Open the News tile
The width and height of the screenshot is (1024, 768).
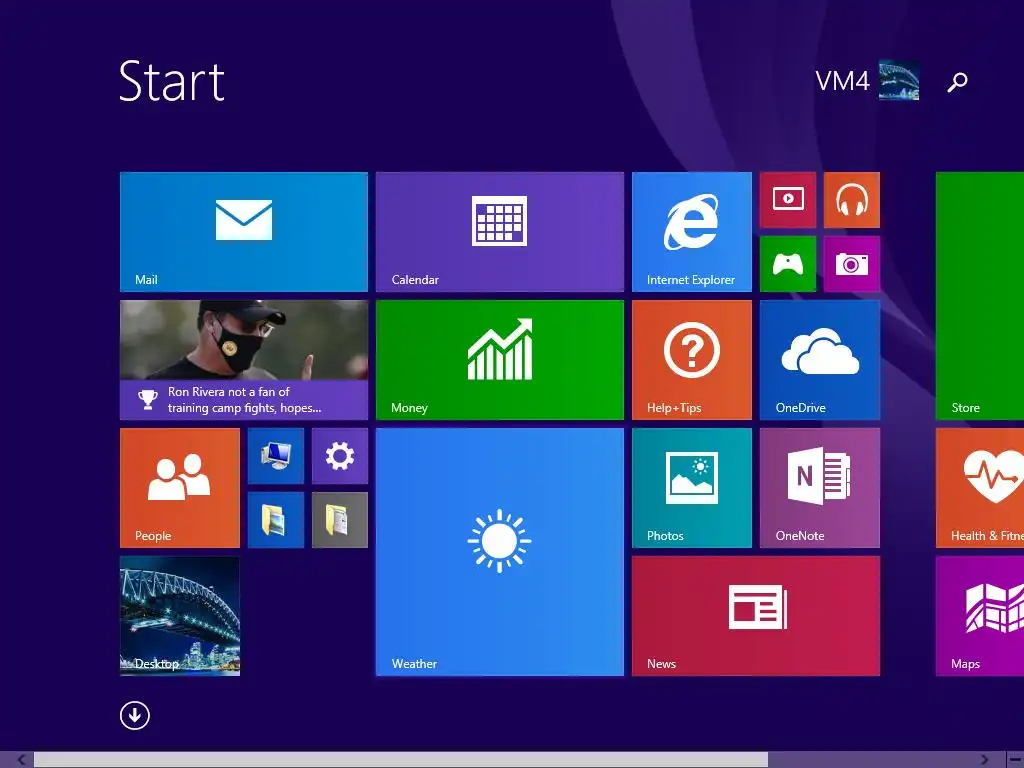(756, 616)
